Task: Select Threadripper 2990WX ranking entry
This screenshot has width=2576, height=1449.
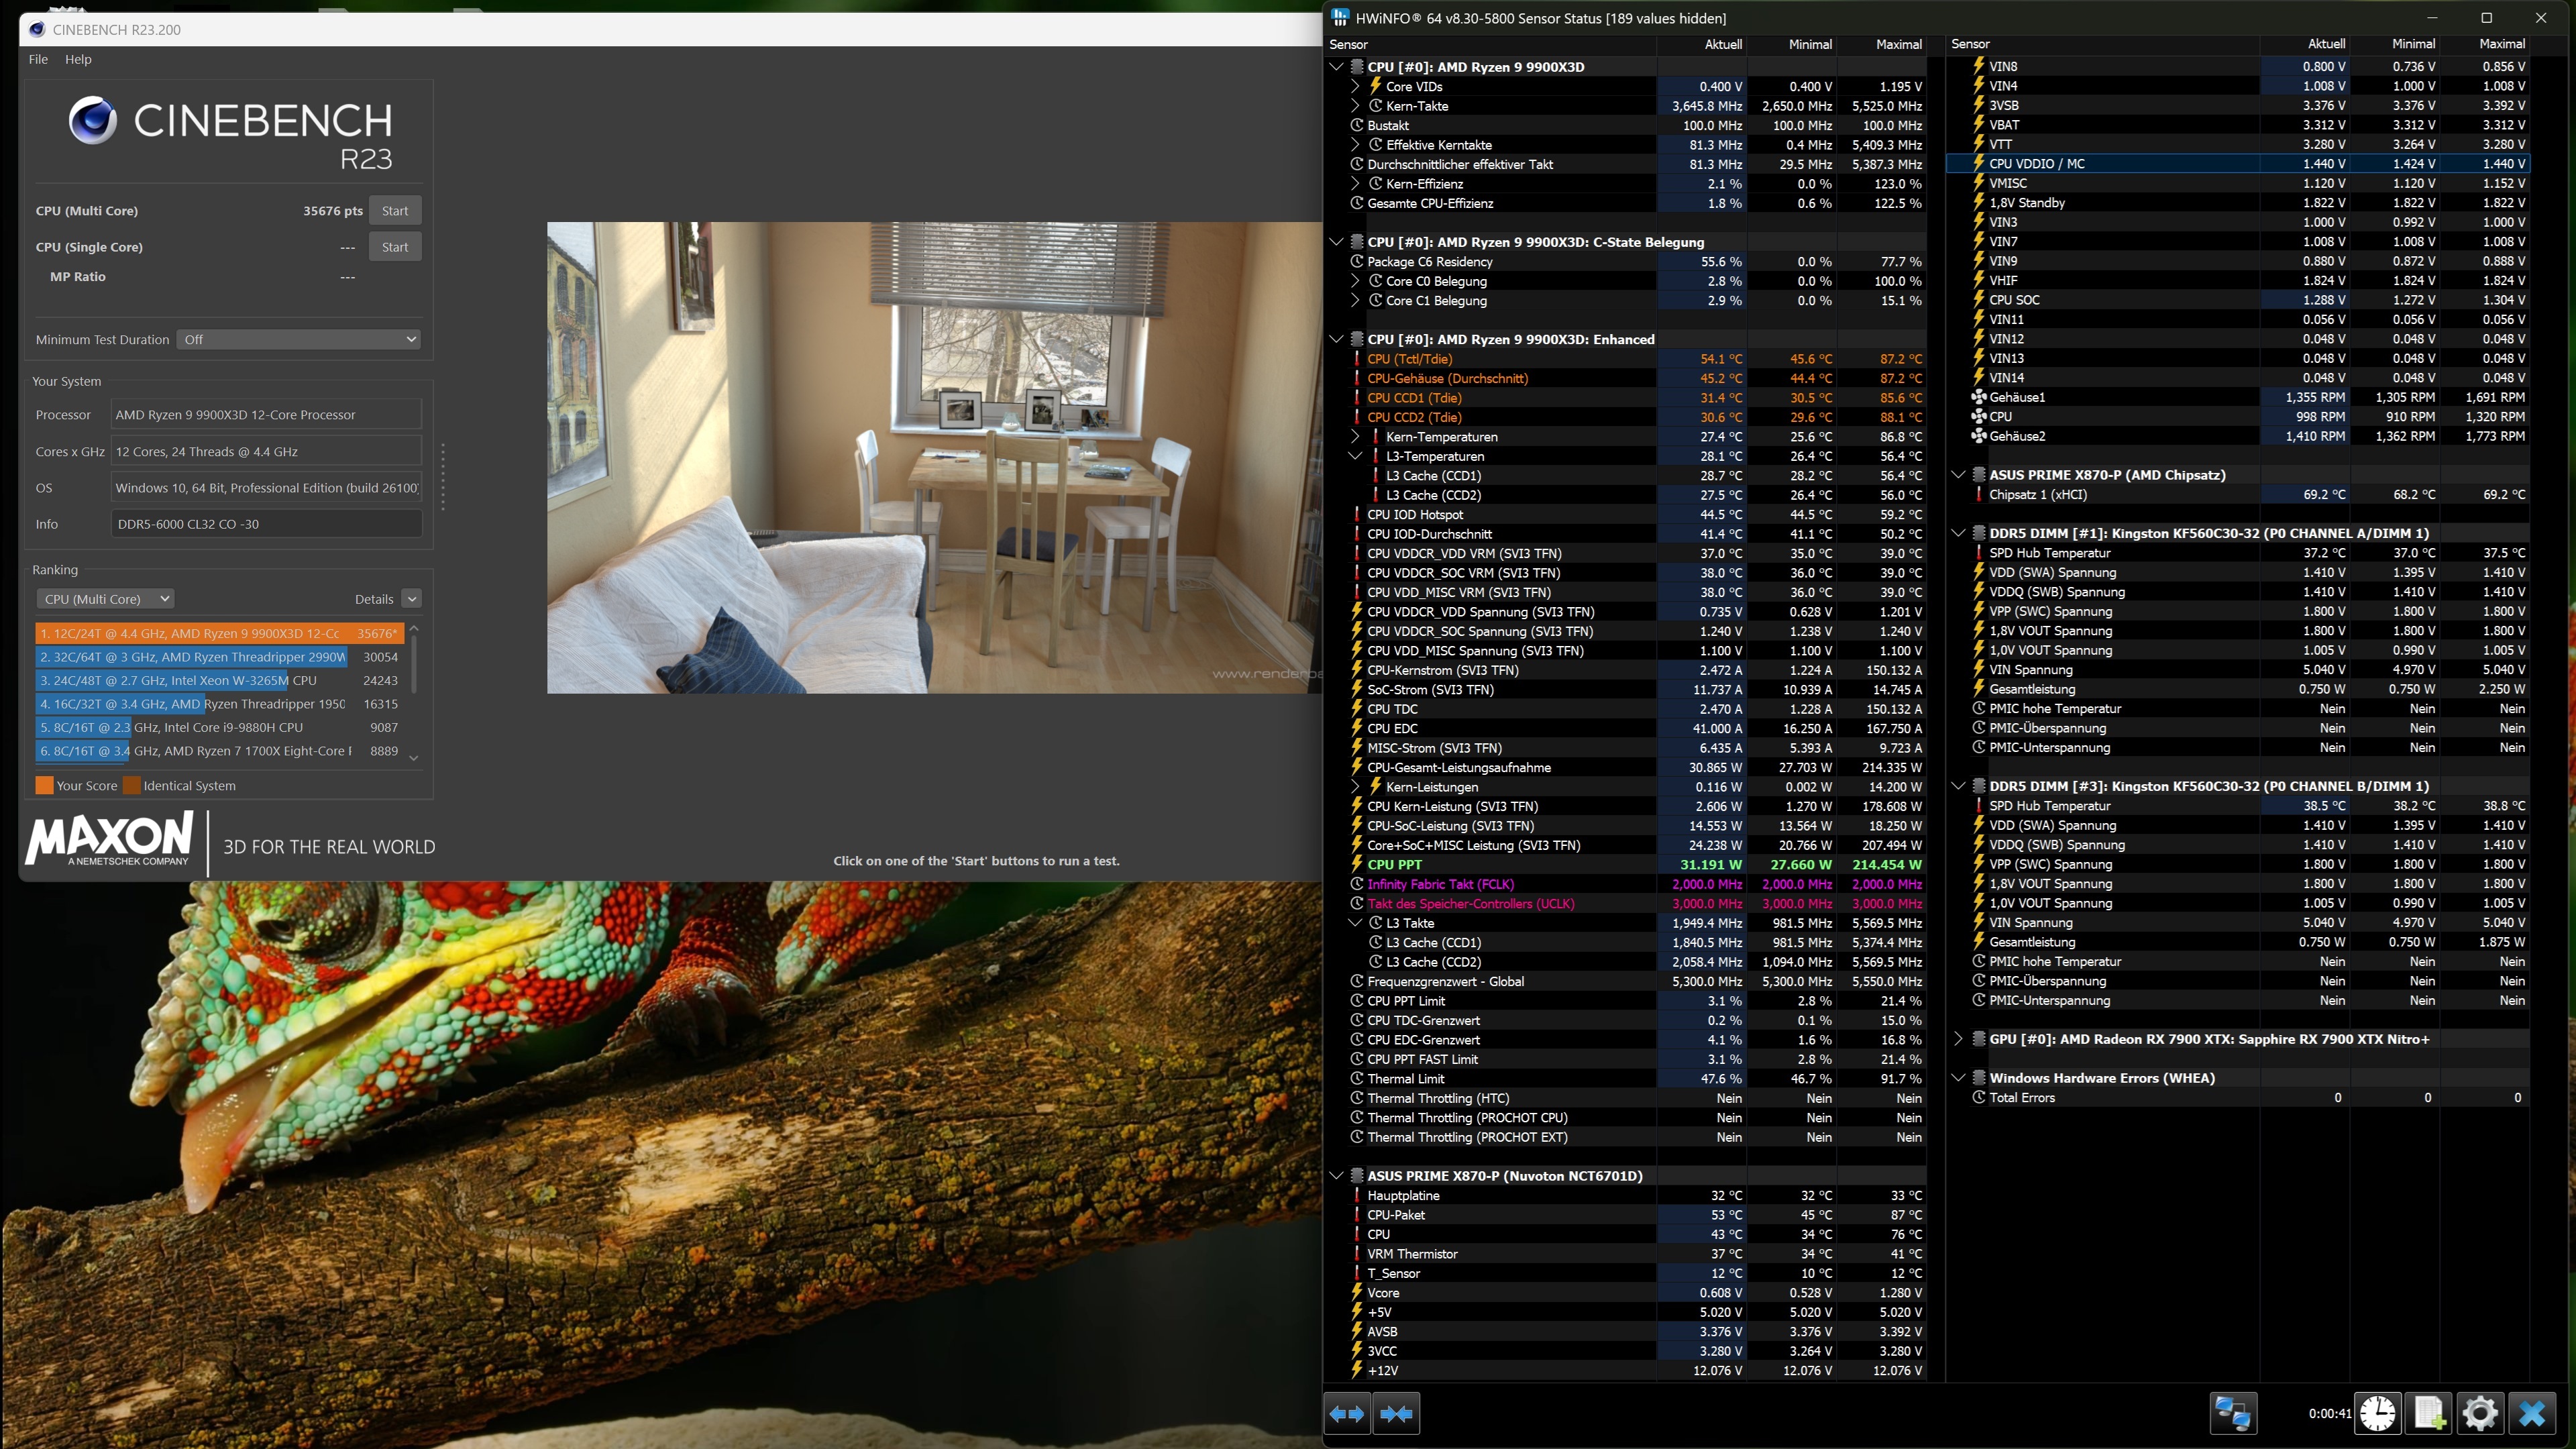Action: tap(219, 657)
